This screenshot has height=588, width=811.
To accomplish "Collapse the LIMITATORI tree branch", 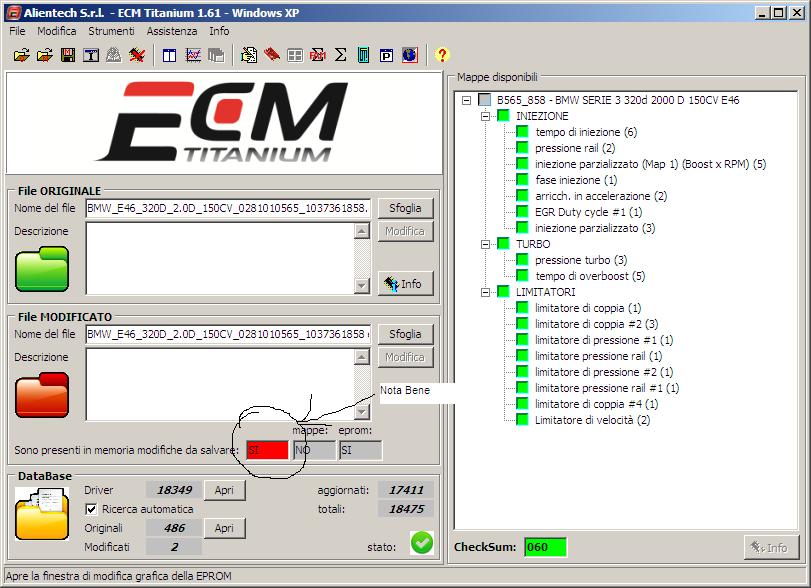I will 485,292.
